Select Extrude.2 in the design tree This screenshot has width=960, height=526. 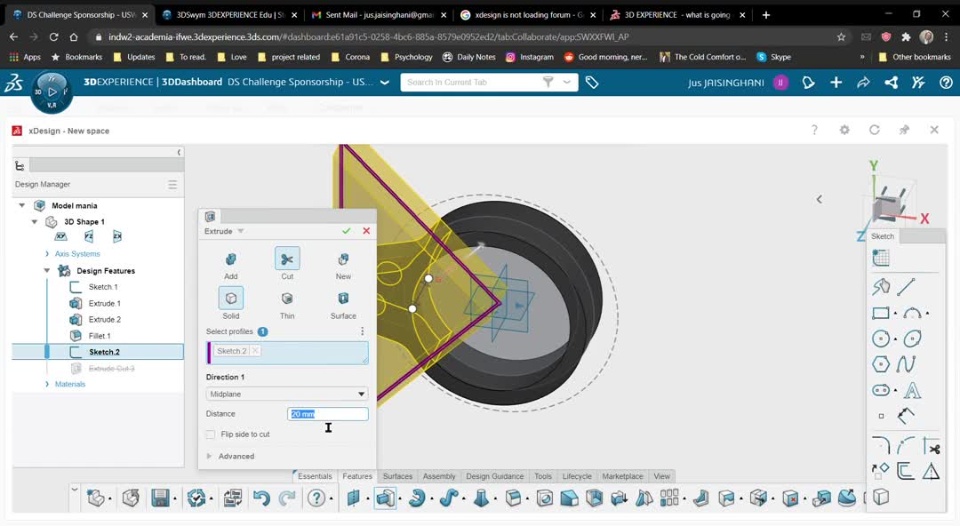[104, 319]
